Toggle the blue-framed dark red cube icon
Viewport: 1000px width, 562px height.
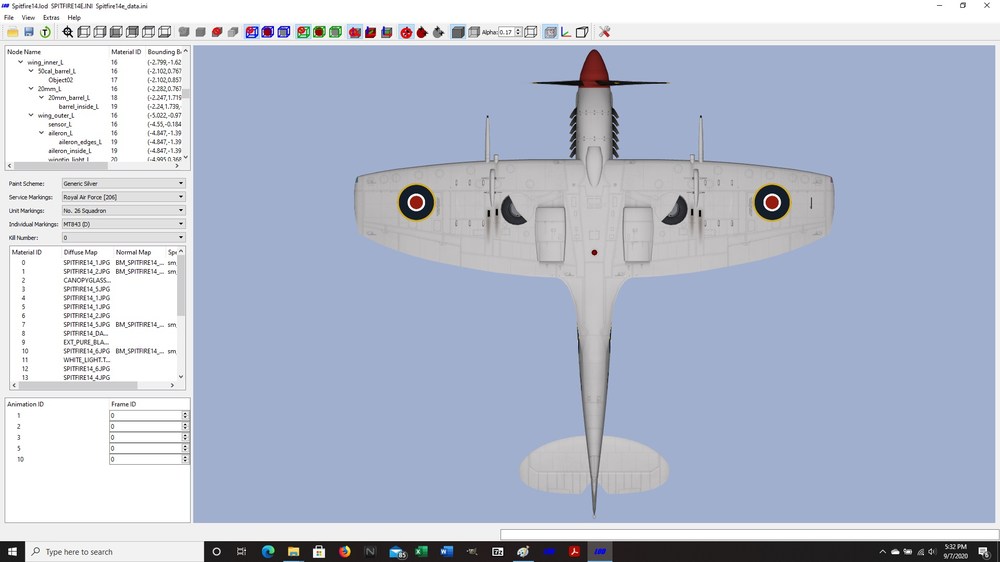[268, 32]
